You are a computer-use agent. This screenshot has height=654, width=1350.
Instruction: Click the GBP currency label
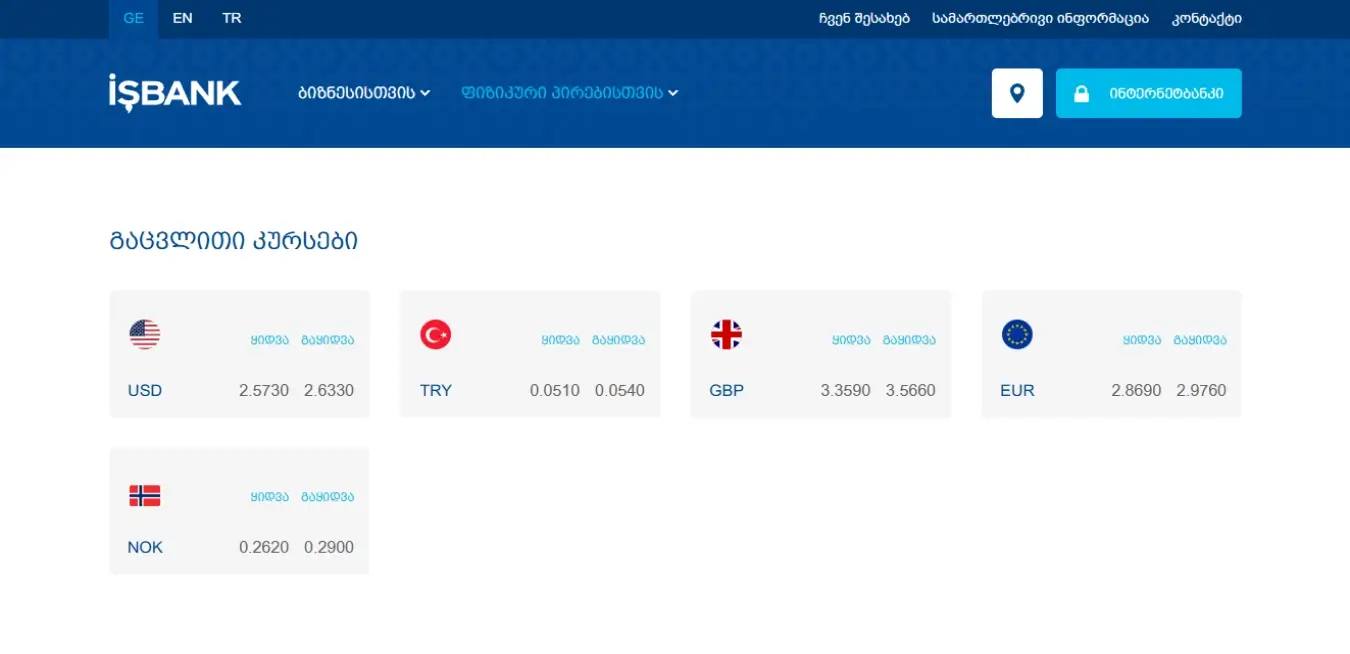pos(727,390)
